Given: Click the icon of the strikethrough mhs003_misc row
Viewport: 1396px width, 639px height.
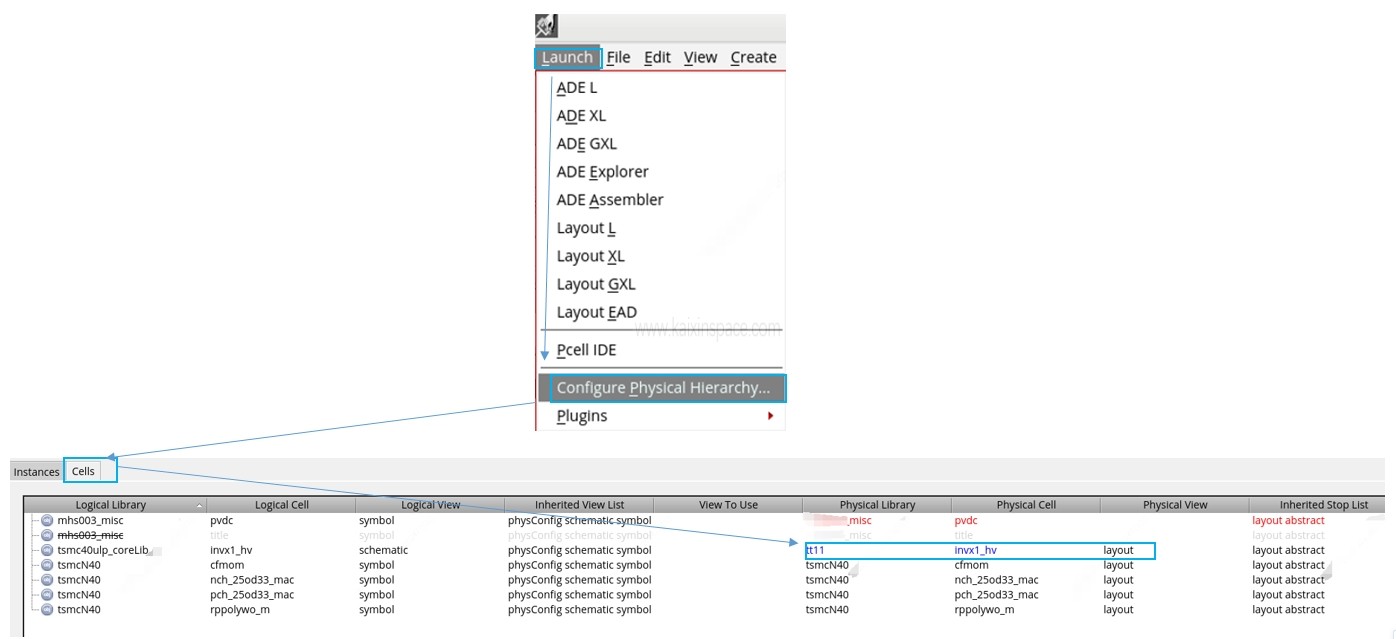Looking at the screenshot, I should tap(47, 535).
